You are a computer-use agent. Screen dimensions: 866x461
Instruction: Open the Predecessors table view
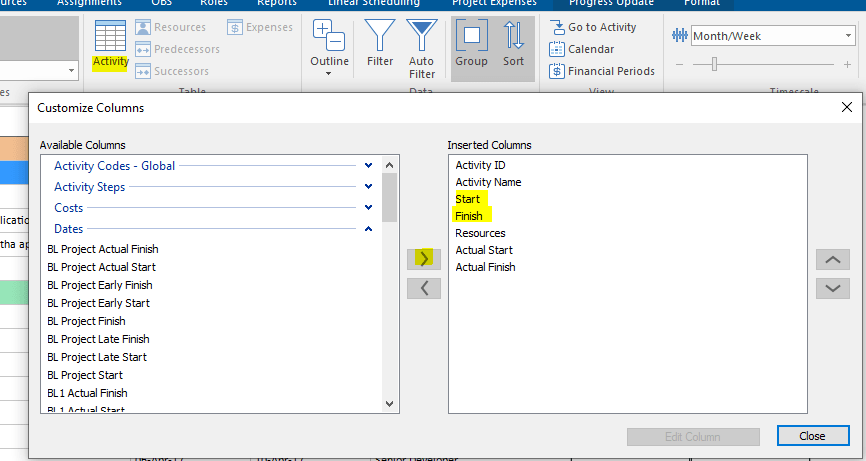[x=177, y=49]
